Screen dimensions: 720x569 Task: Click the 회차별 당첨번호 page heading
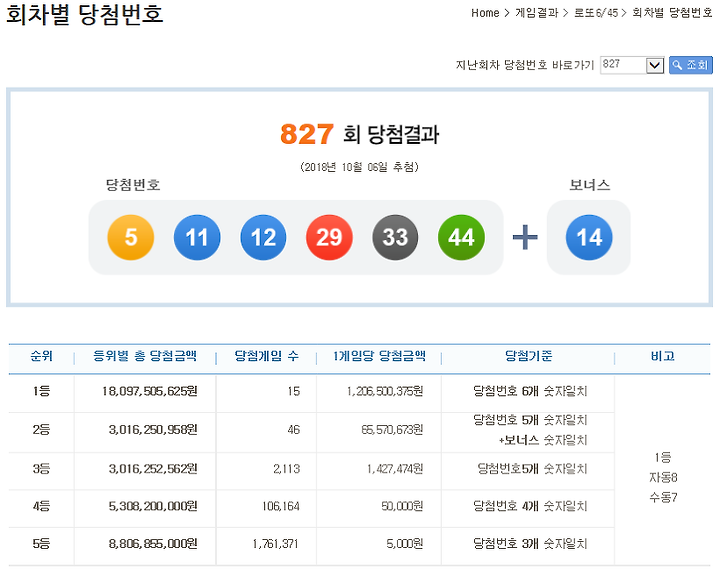[84, 14]
